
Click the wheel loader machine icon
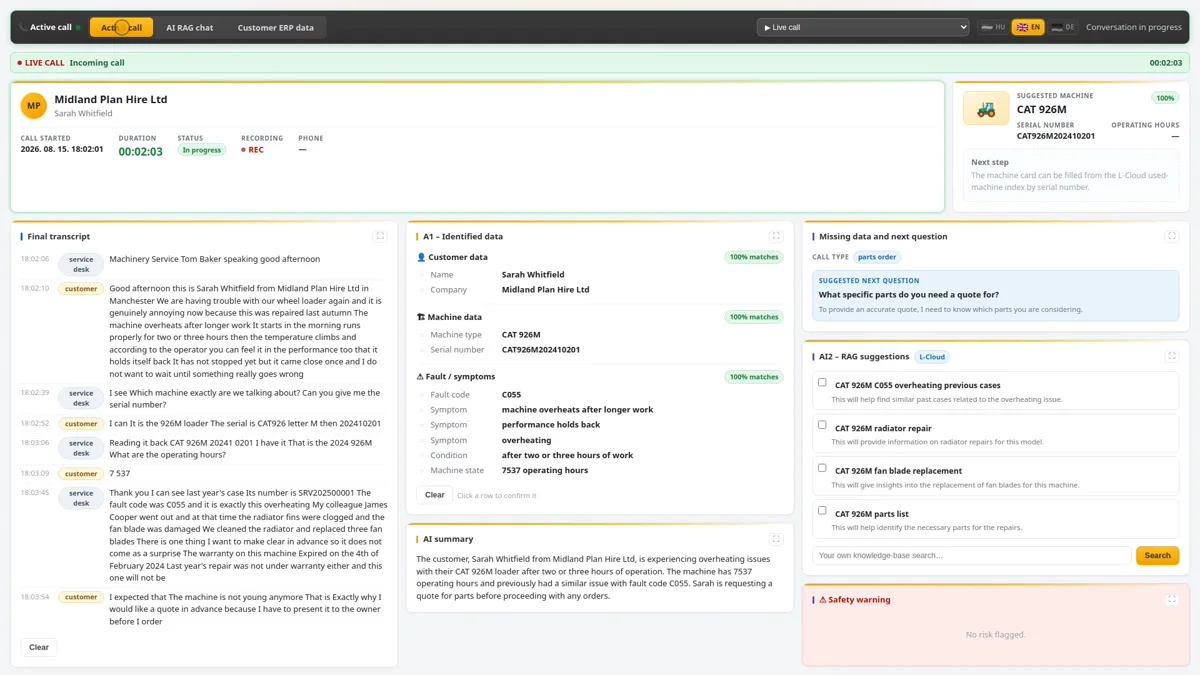pyautogui.click(x=986, y=109)
